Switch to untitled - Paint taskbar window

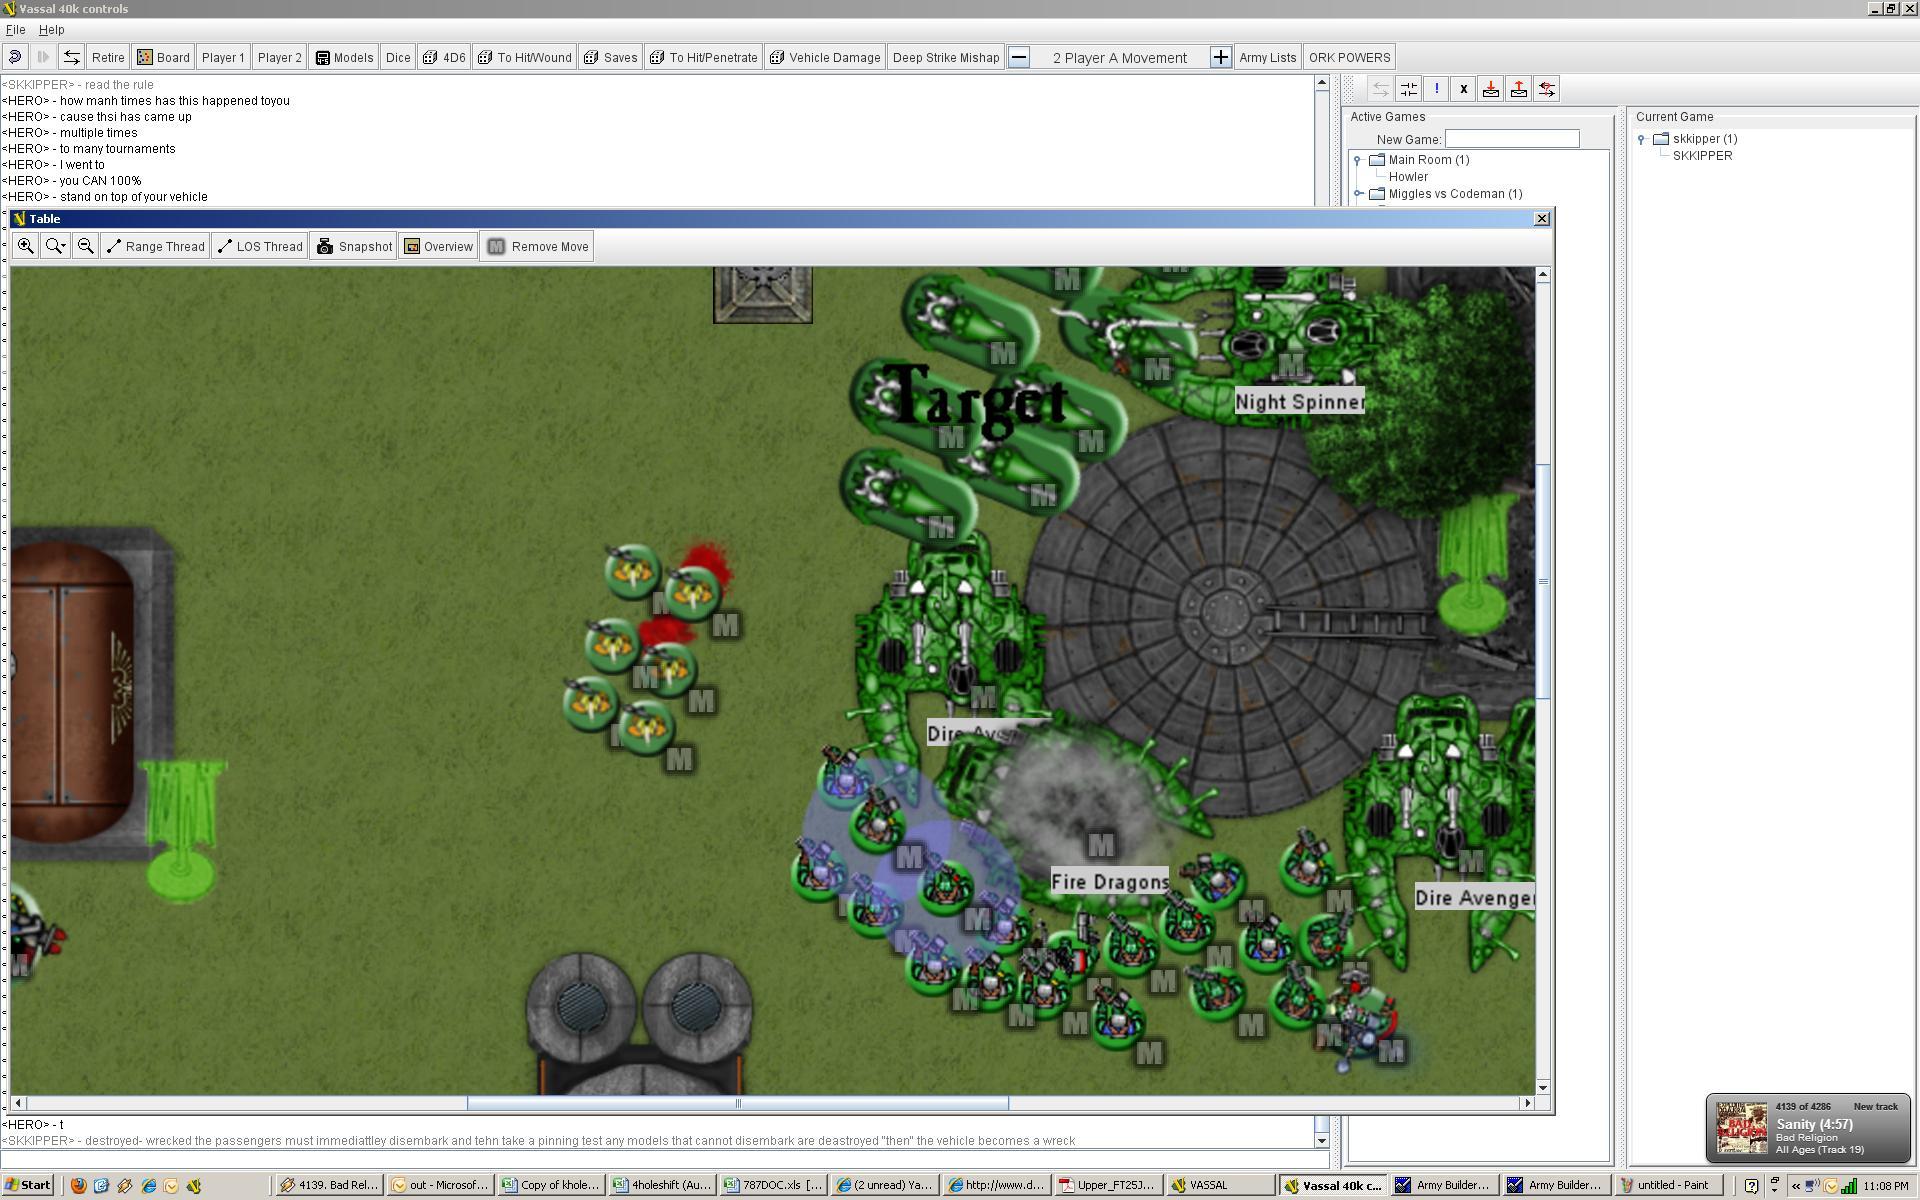coord(1670,1185)
